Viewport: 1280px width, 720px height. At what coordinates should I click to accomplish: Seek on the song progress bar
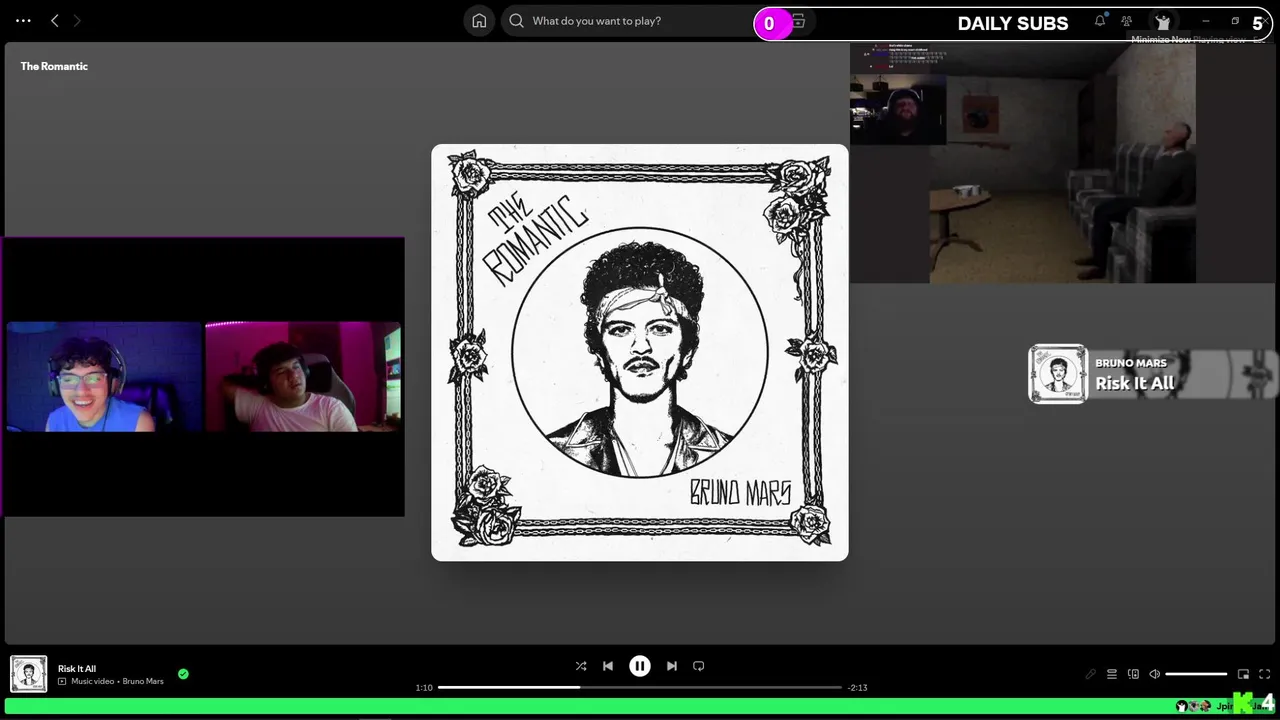coord(640,687)
